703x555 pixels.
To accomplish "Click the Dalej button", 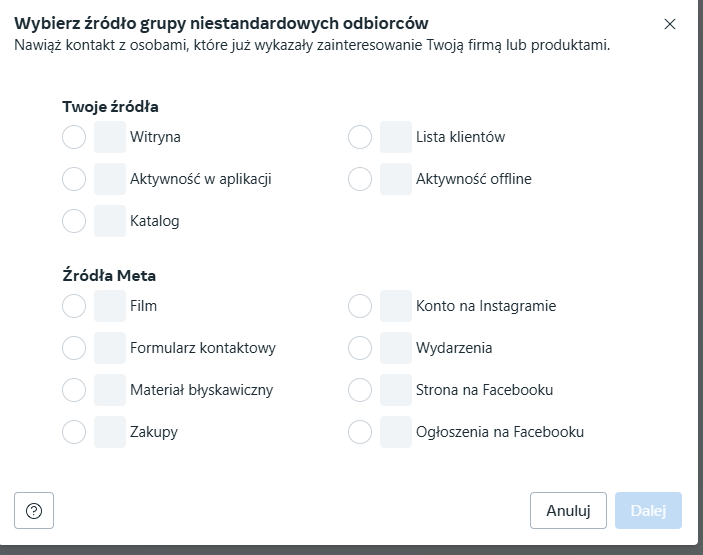I will click(x=648, y=510).
